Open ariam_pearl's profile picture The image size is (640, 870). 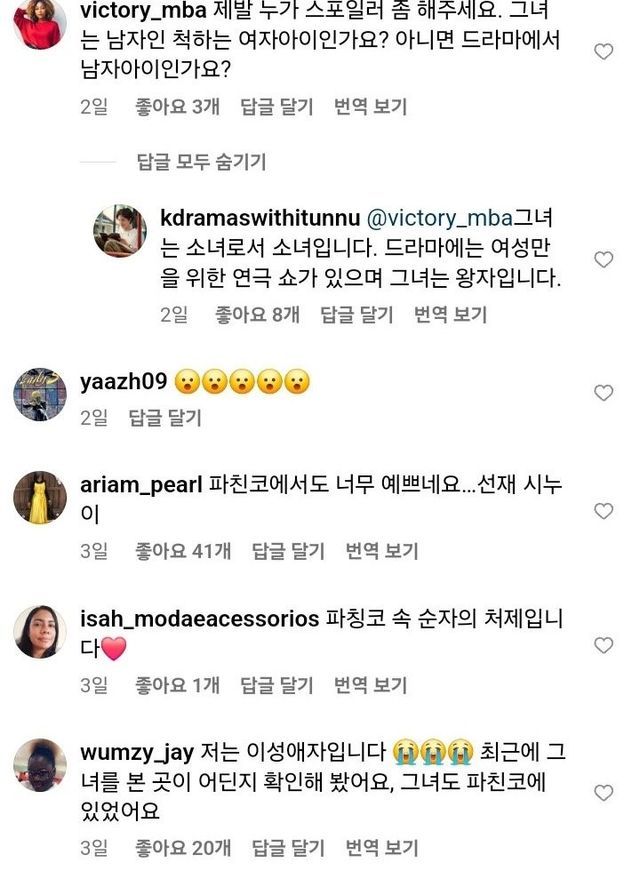point(40,497)
